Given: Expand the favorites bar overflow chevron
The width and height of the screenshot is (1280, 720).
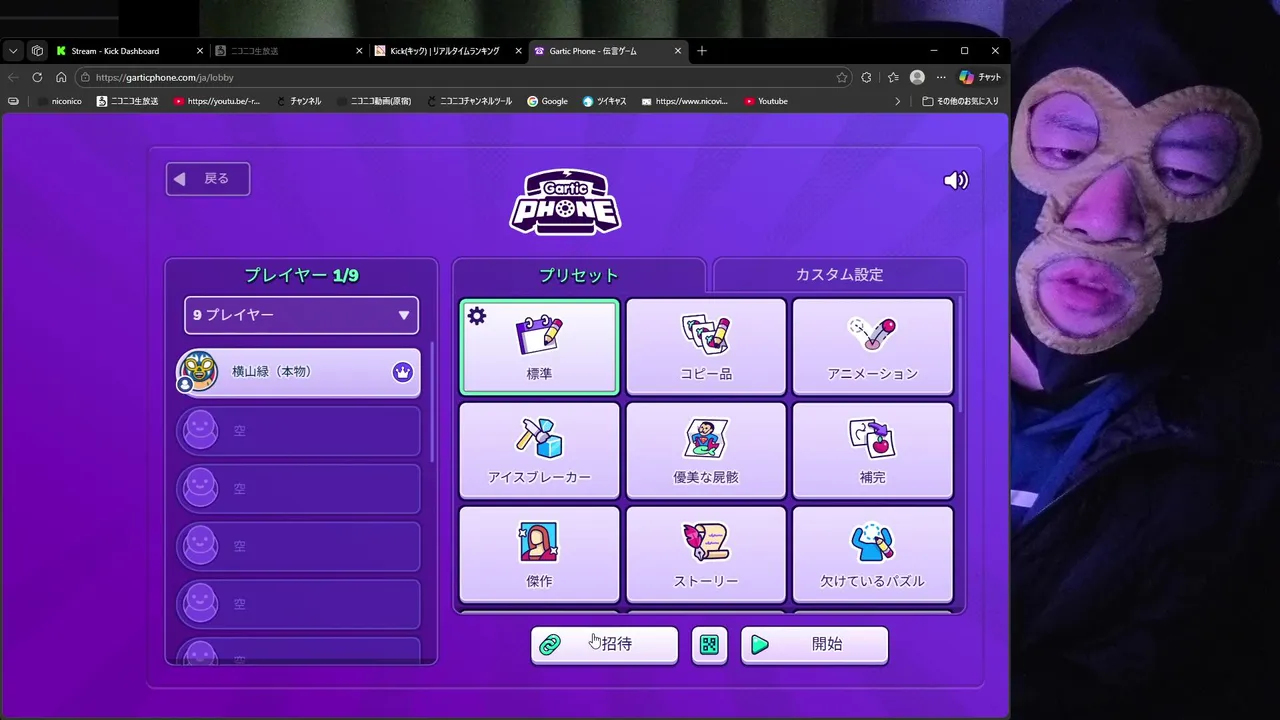Looking at the screenshot, I should click(897, 101).
